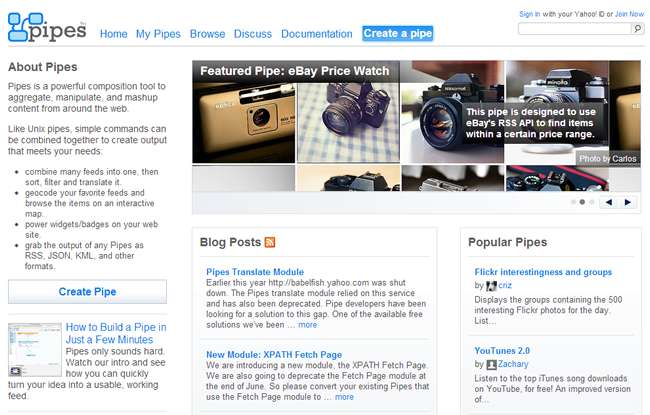This screenshot has height=415, width=650.
Task: Click the Join Now link
Action: coord(629,14)
